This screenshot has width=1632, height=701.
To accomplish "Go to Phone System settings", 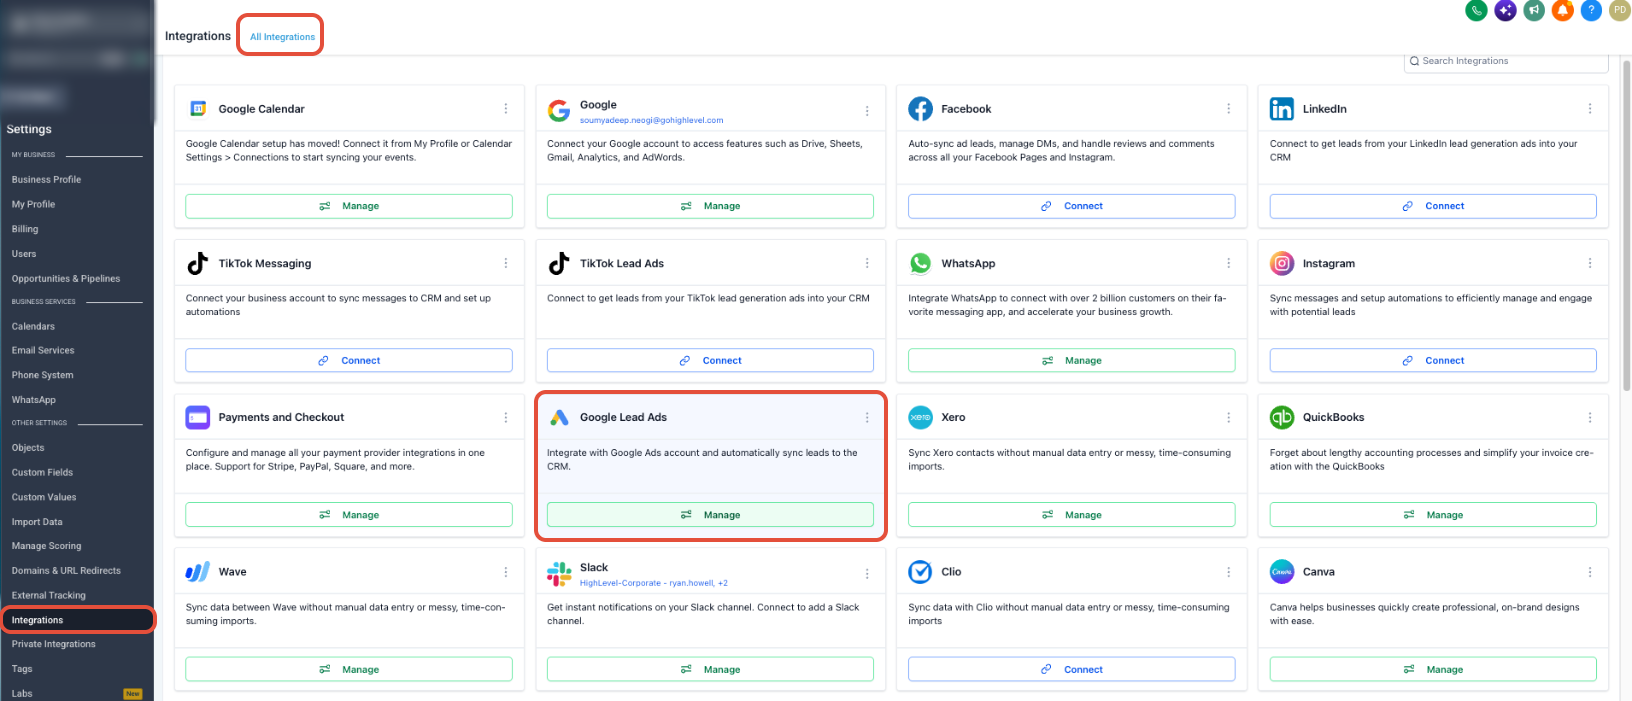I will point(43,375).
